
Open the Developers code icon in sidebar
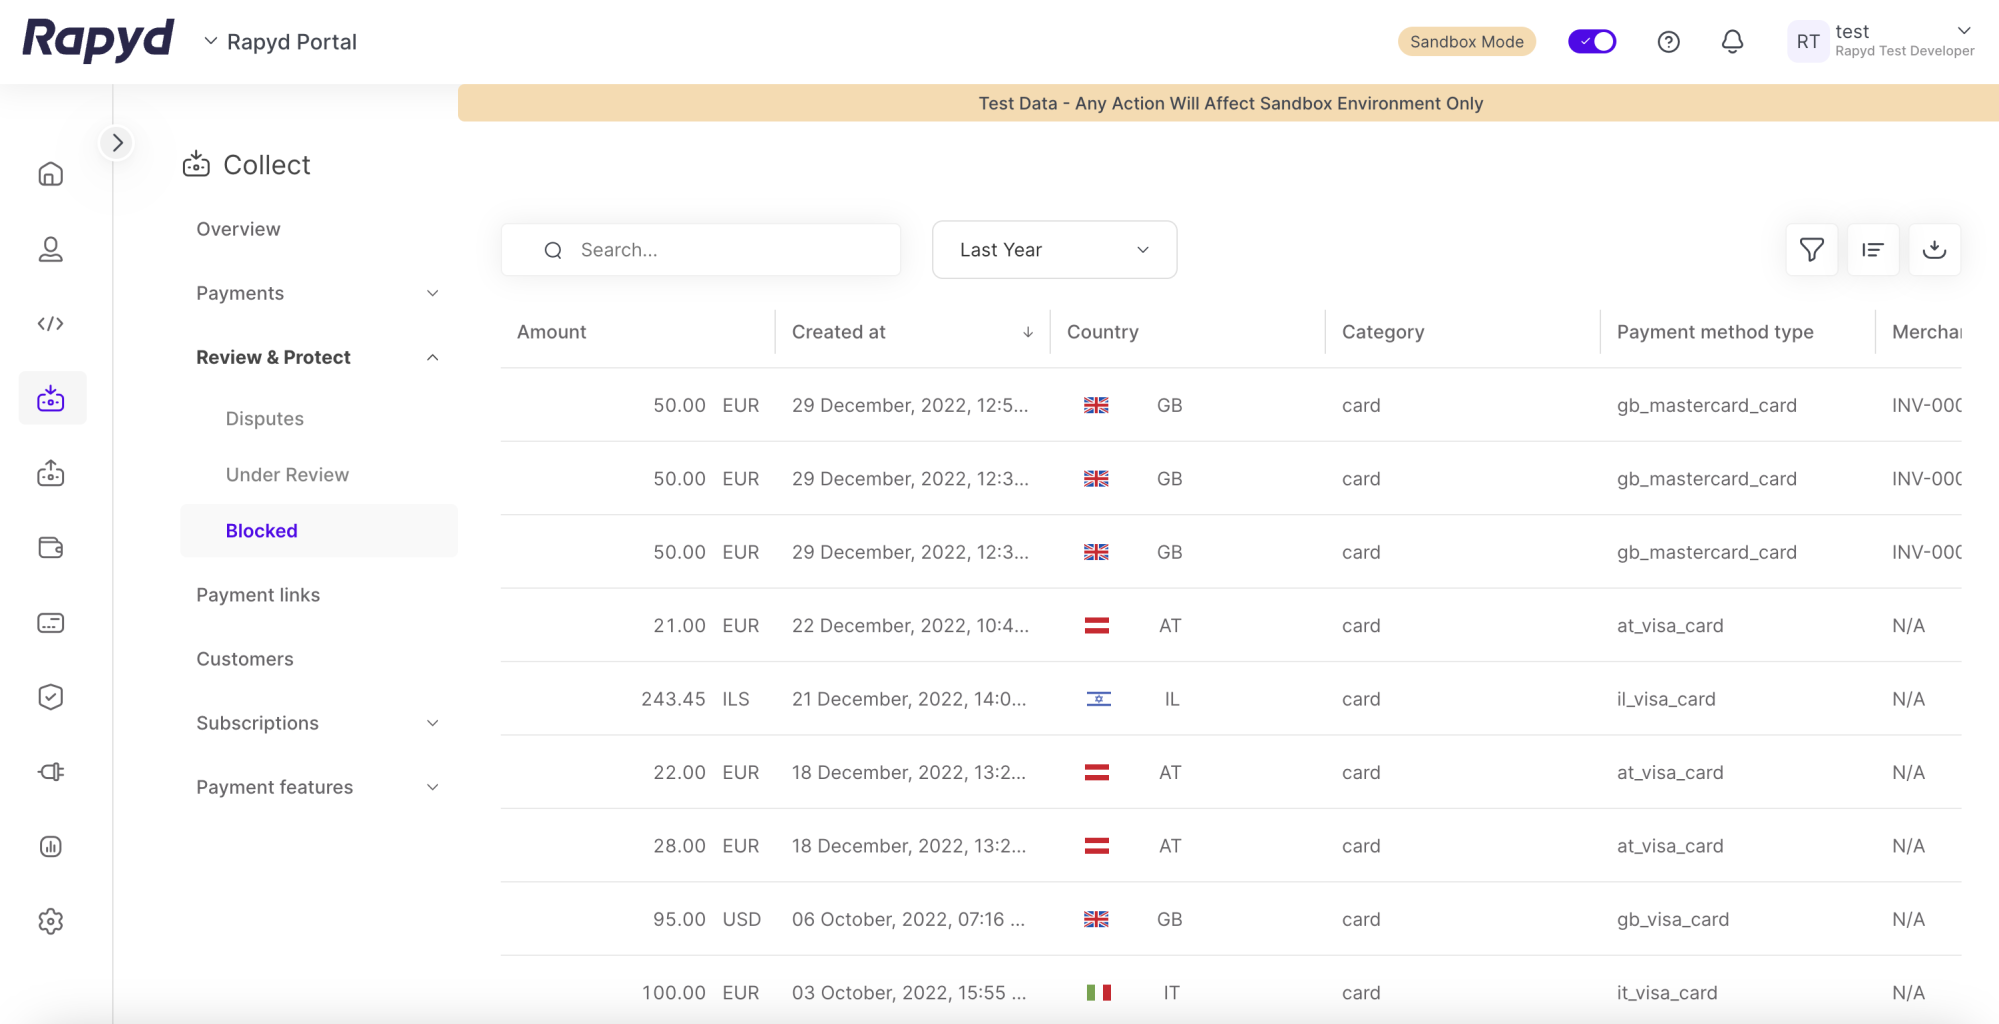point(51,324)
